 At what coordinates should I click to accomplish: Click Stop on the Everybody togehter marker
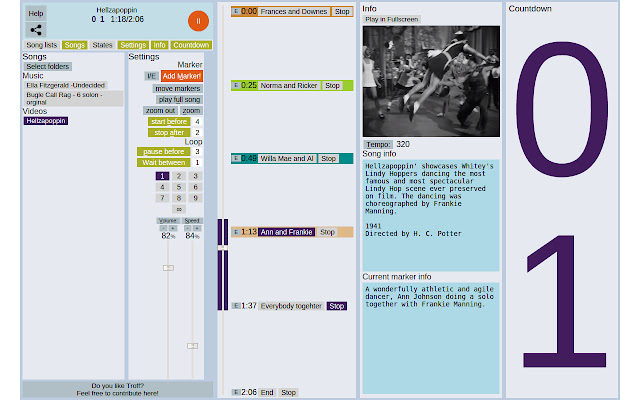pyautogui.click(x=337, y=306)
